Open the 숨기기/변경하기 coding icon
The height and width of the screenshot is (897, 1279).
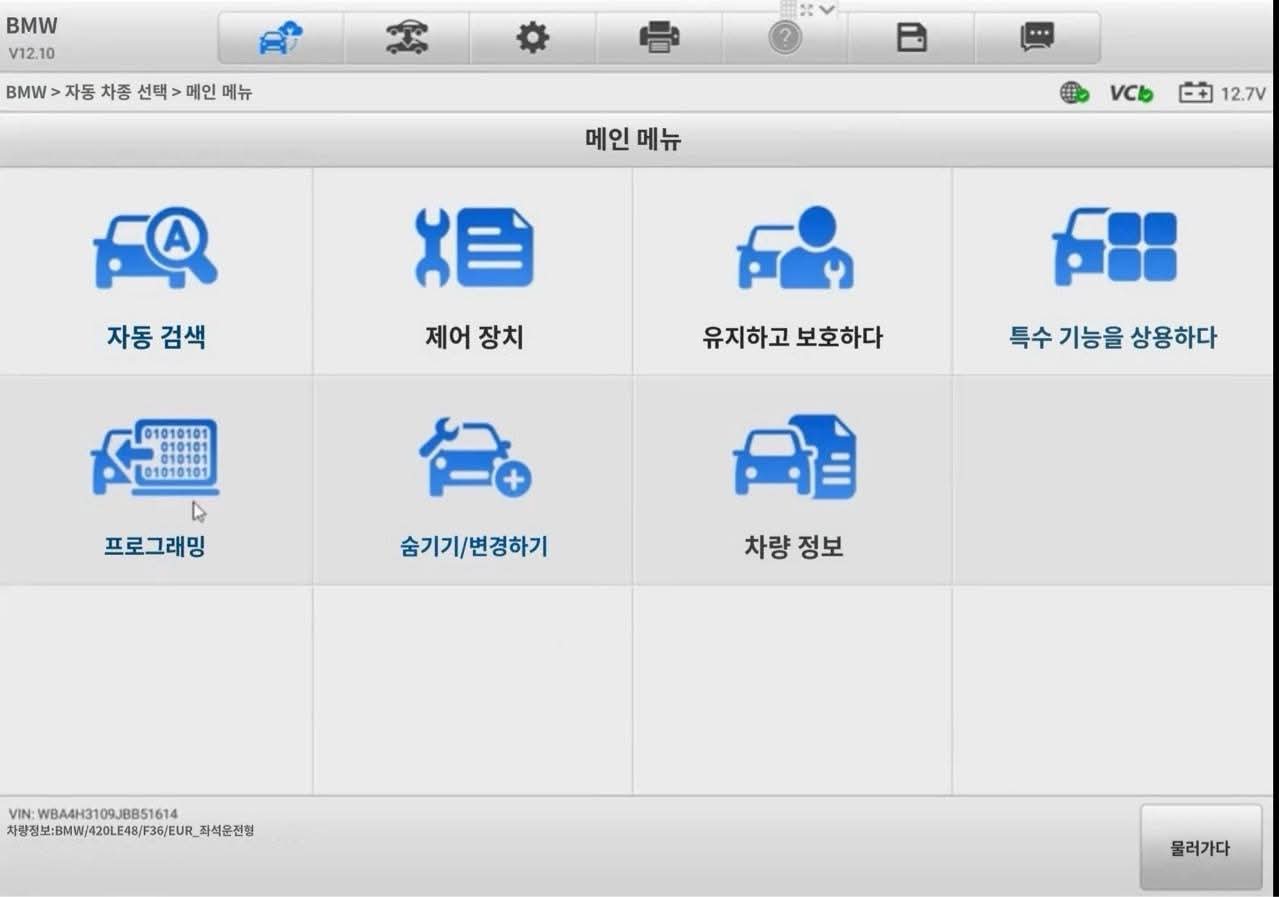click(474, 458)
